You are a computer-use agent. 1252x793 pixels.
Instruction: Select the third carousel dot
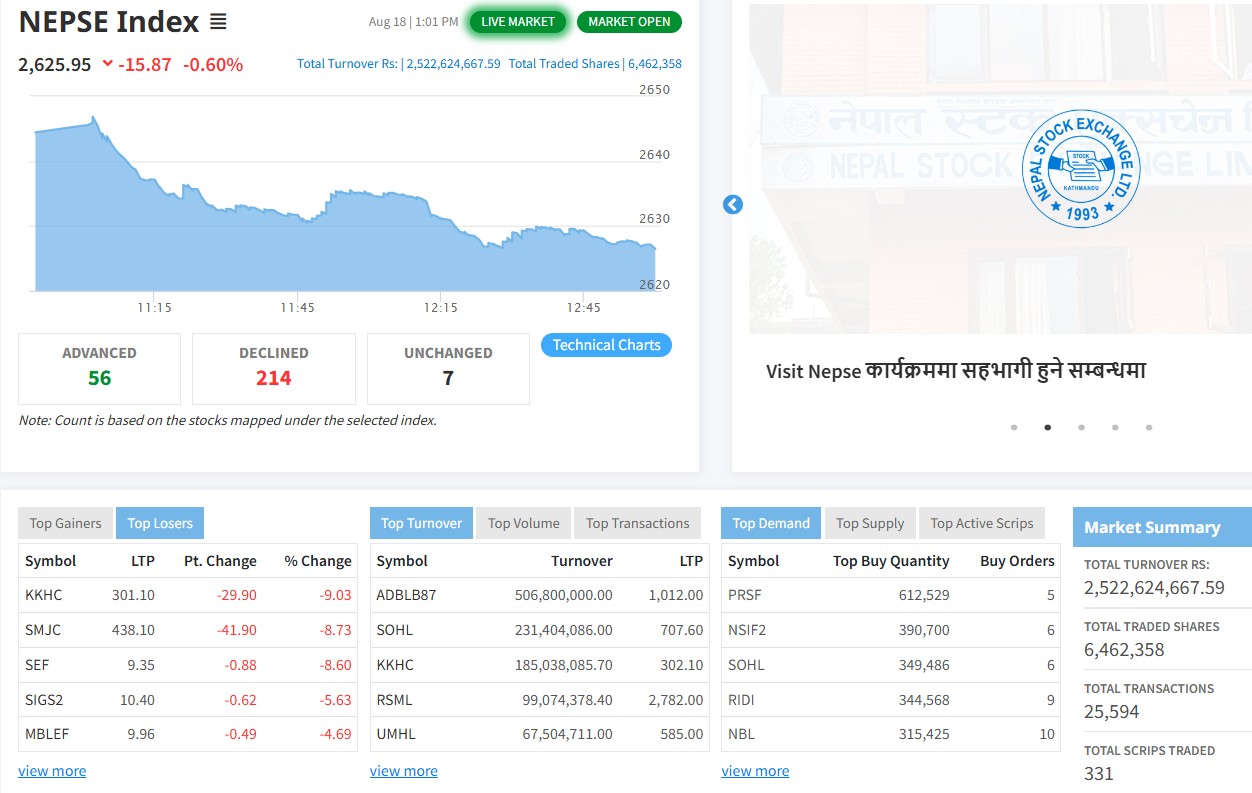pyautogui.click(x=1081, y=427)
